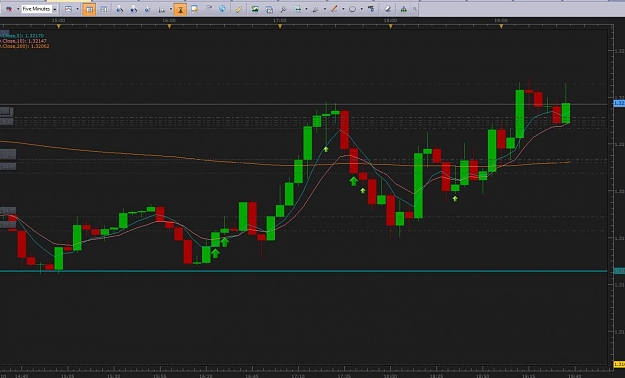Click the yellow 19:00 timeline marker

pyautogui.click(x=501, y=27)
